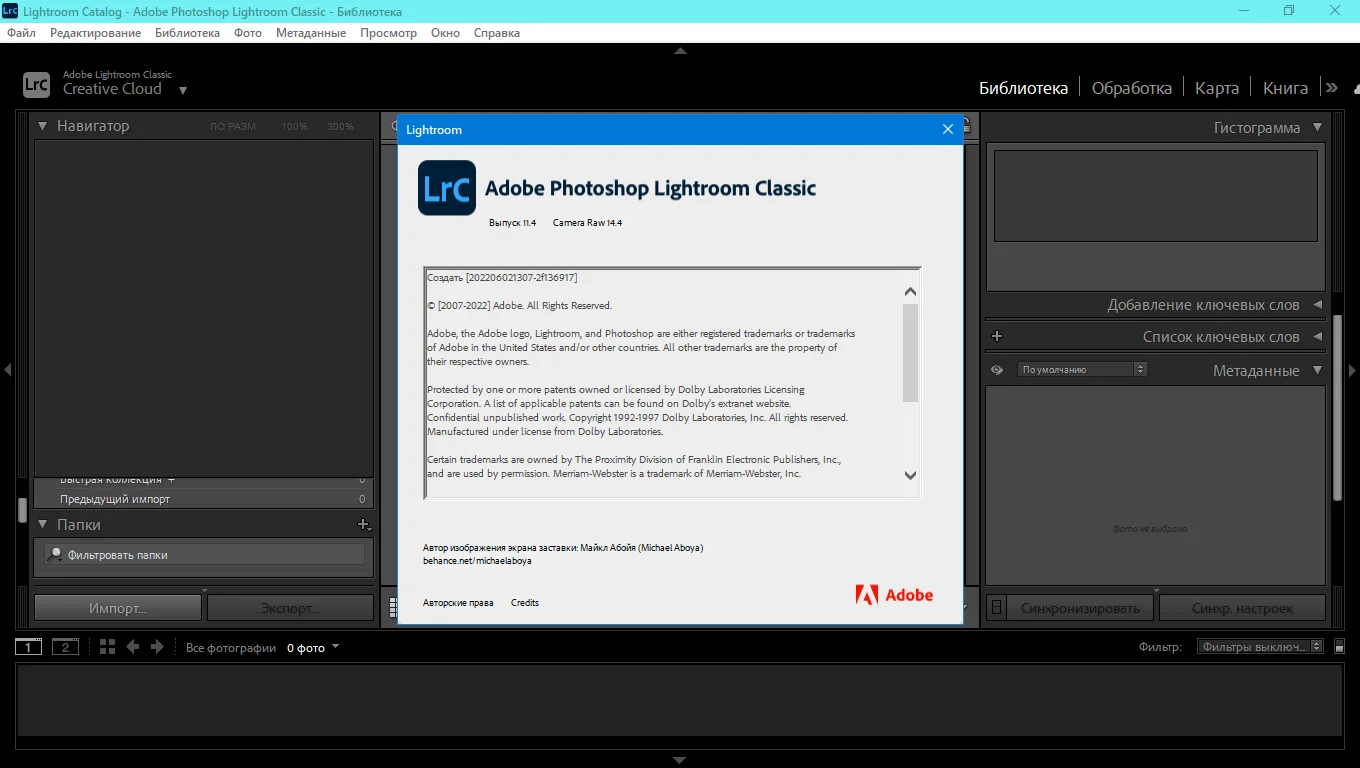Close the Lightroom about dialog
Image resolution: width=1360 pixels, height=768 pixels.
pos(948,129)
